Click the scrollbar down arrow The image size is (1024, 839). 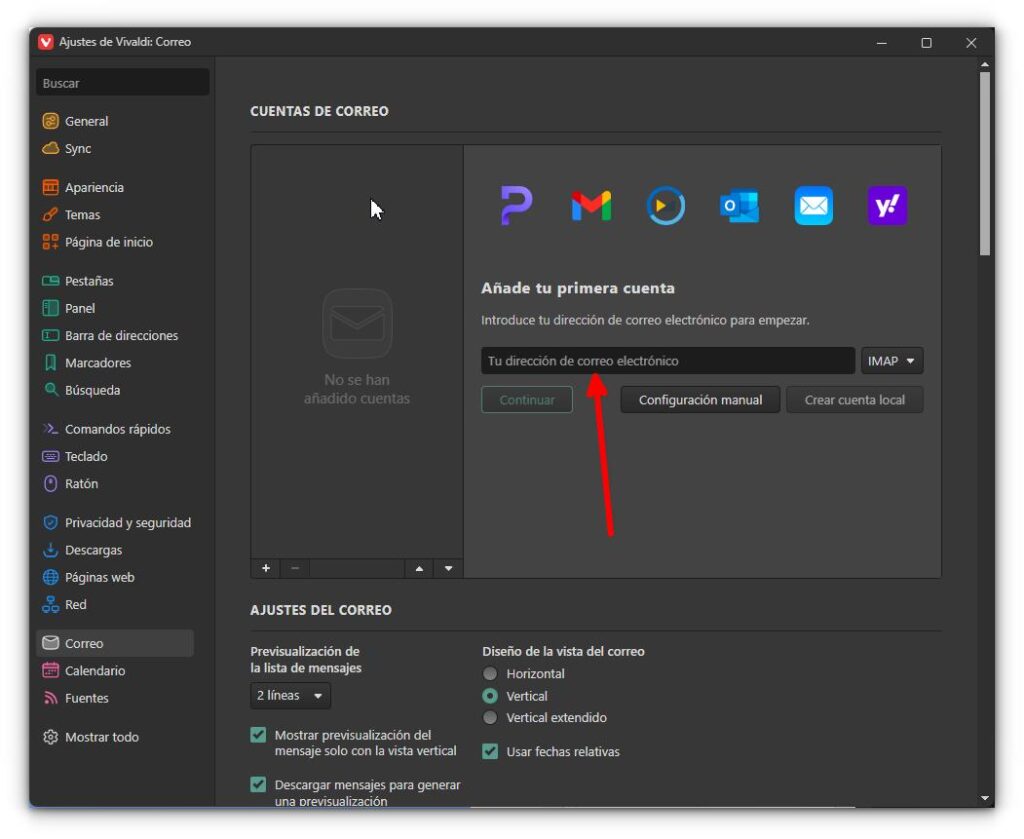click(985, 799)
